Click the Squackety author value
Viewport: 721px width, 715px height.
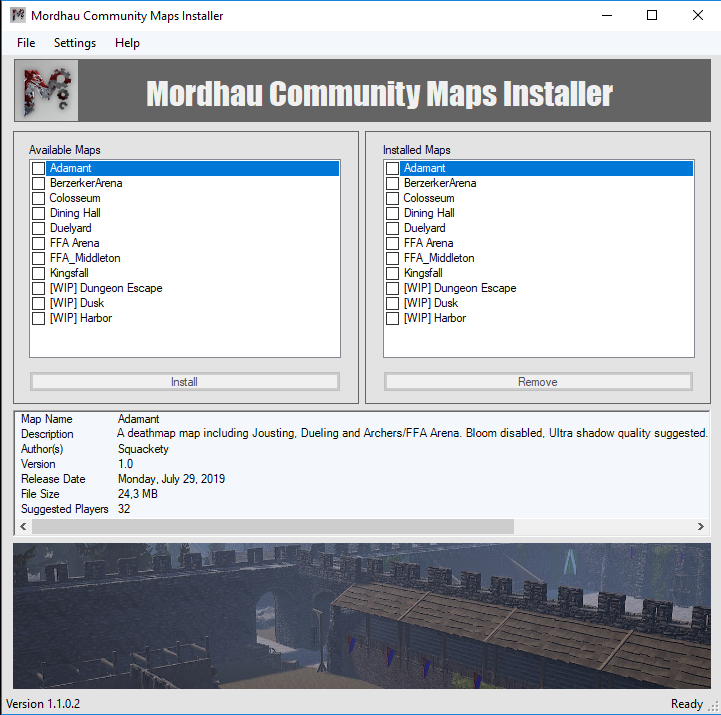coord(143,449)
